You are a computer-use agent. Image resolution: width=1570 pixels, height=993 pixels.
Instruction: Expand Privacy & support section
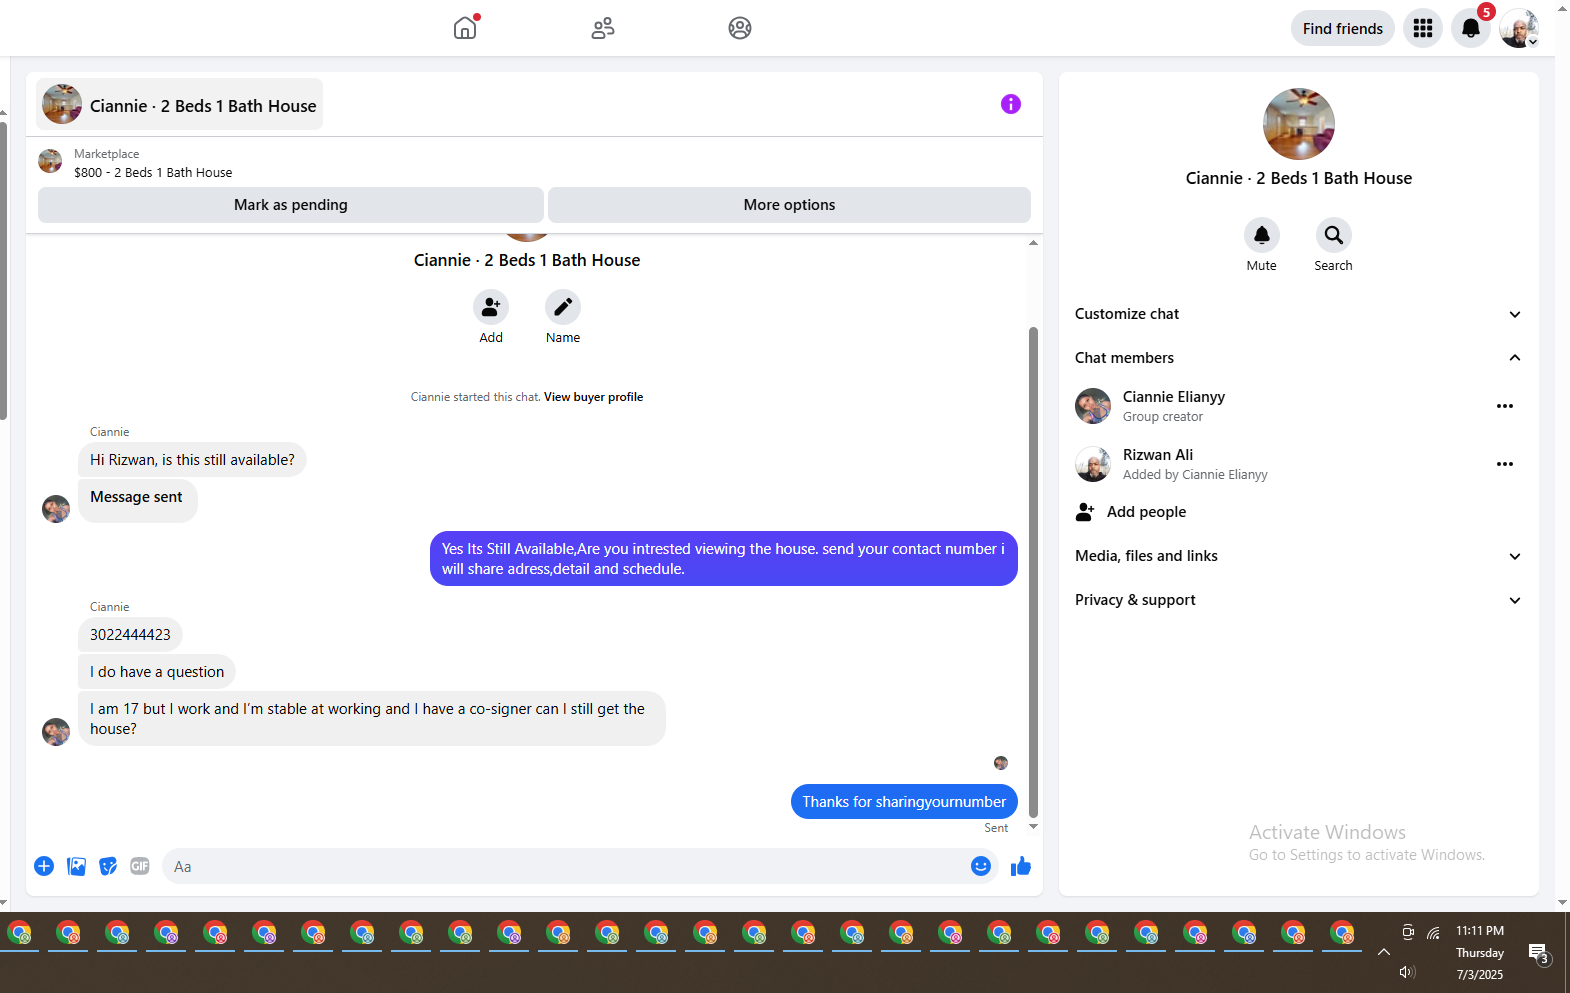(x=1298, y=600)
